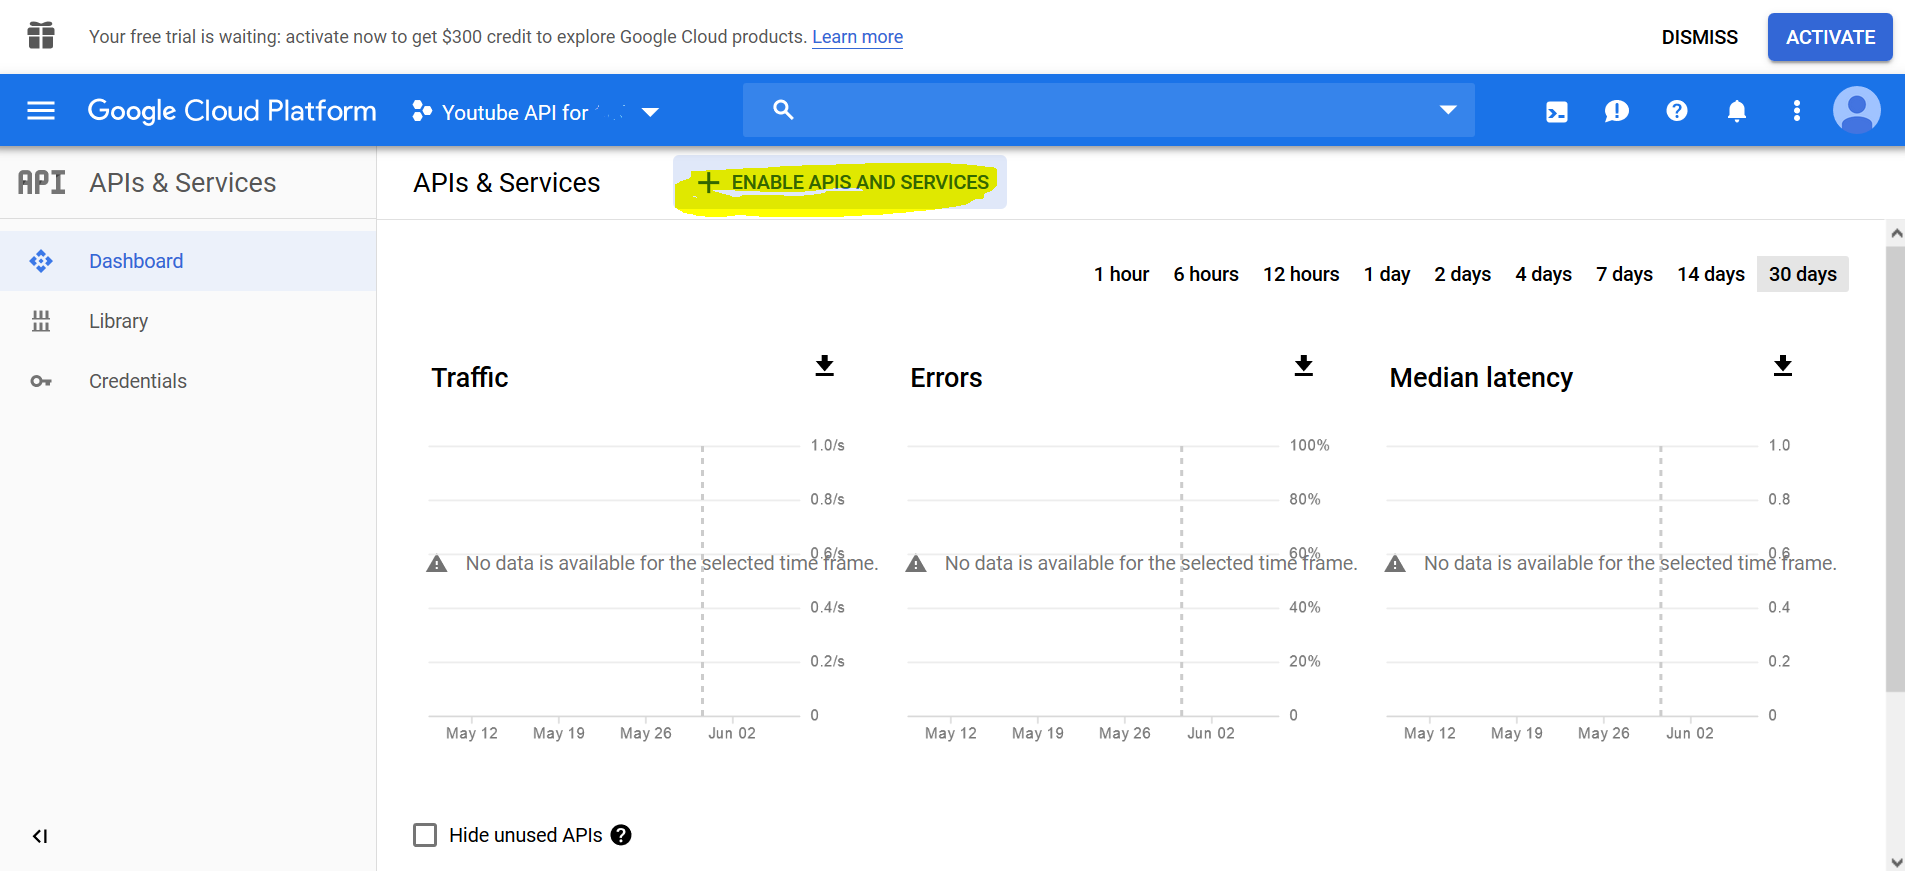Click Enable APIs and Services button
Image resolution: width=1905 pixels, height=871 pixels.
pyautogui.click(x=841, y=182)
